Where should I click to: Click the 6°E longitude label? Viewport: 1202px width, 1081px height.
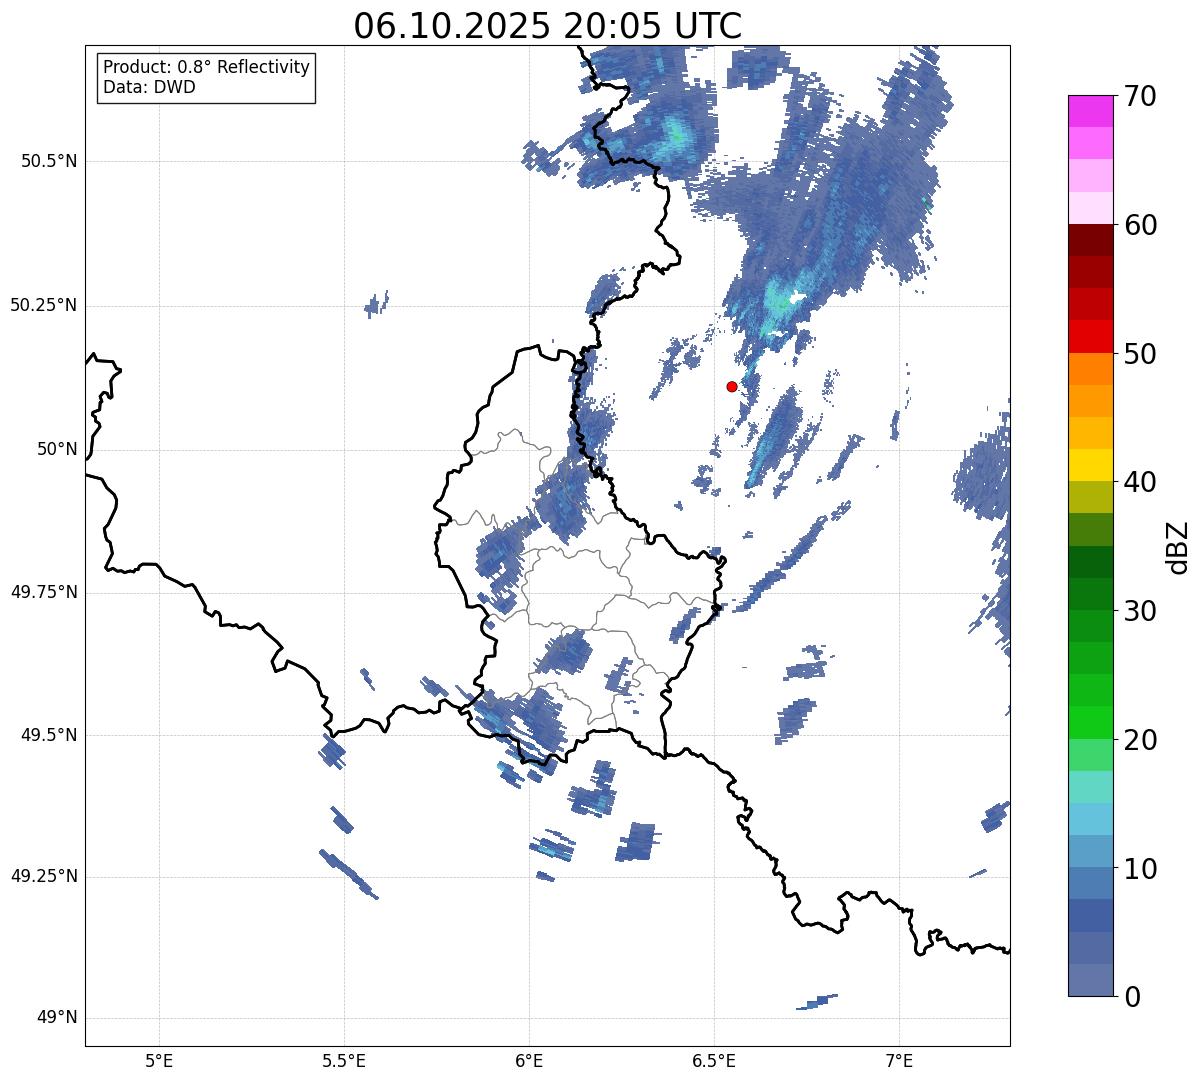529,1060
